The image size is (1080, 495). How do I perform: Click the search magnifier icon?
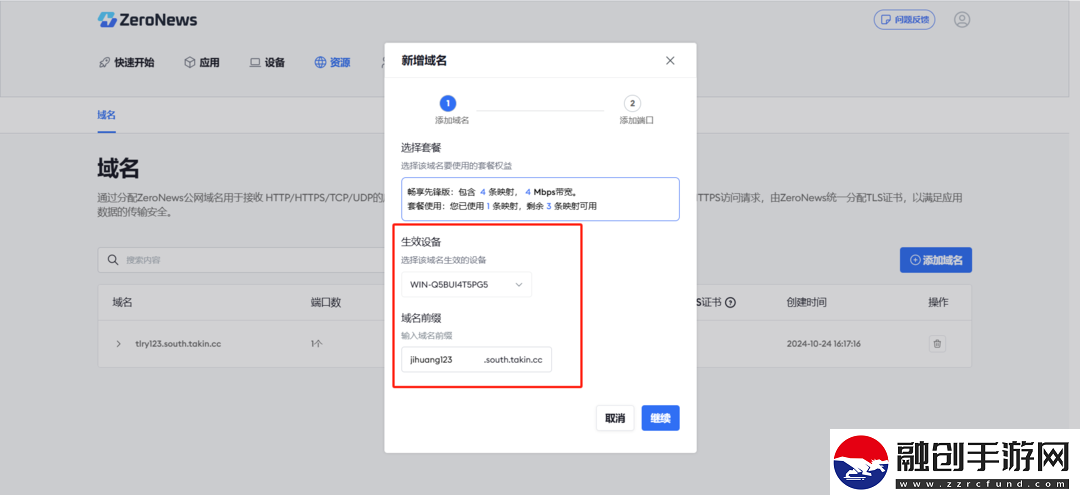point(113,260)
